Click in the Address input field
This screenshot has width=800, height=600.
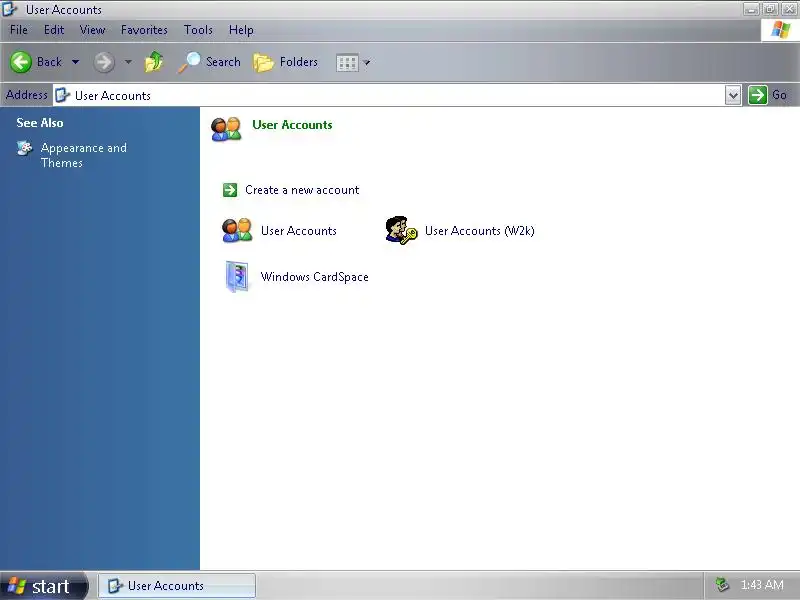point(388,95)
